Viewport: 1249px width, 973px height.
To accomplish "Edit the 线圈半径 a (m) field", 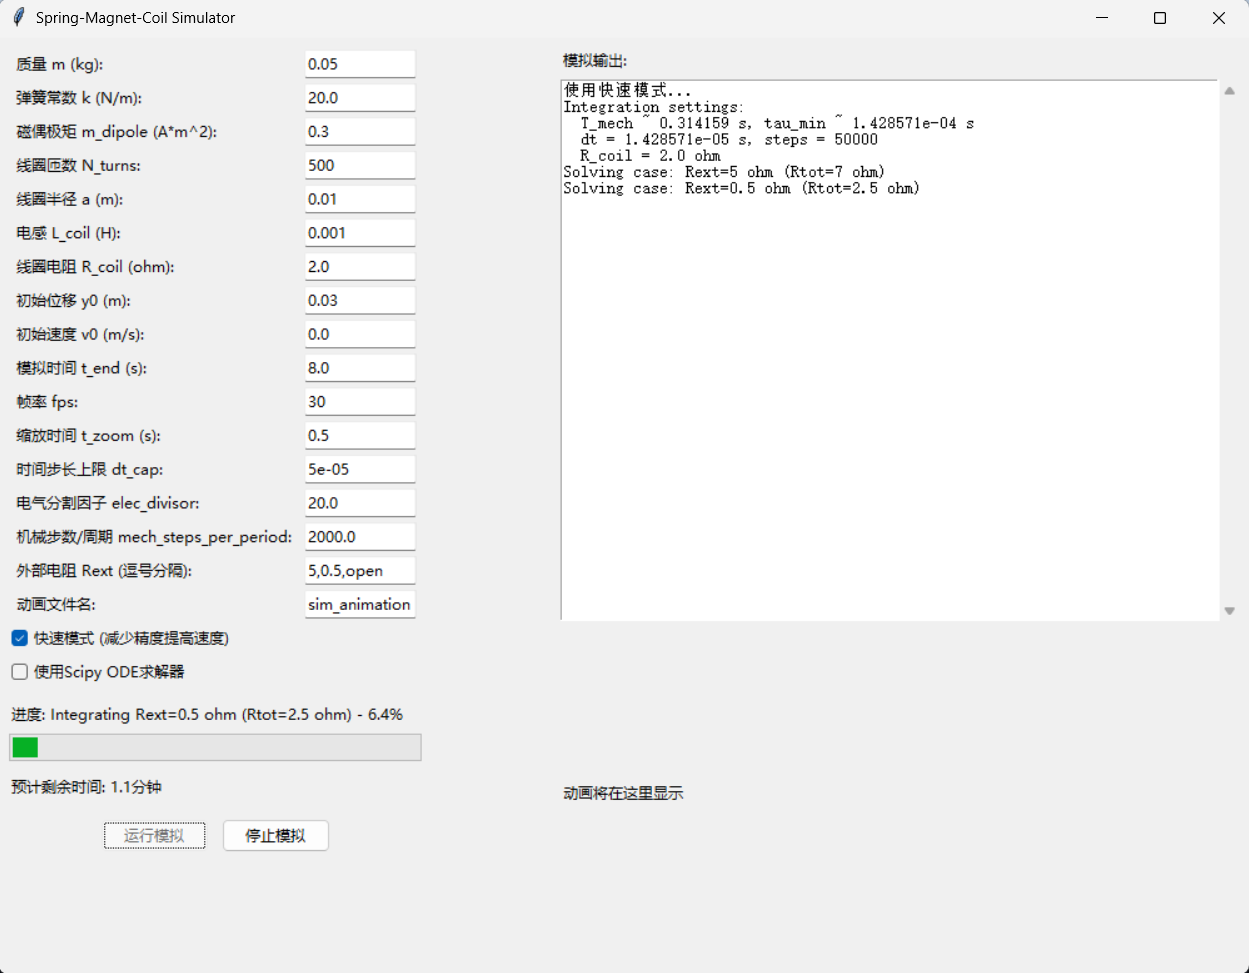I will (360, 199).
